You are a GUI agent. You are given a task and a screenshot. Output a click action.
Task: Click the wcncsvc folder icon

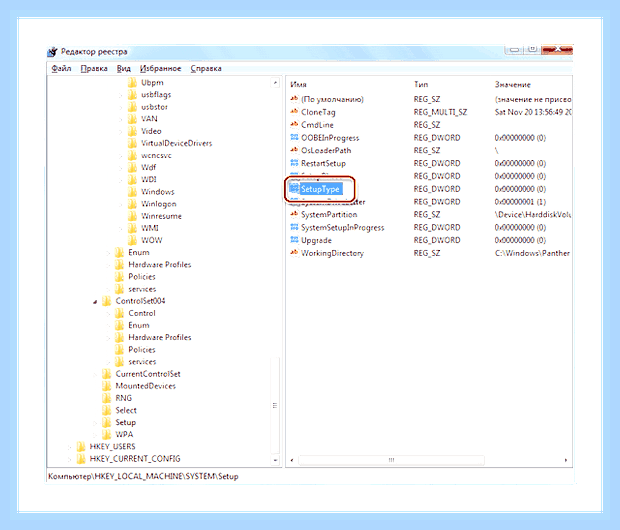click(132, 155)
